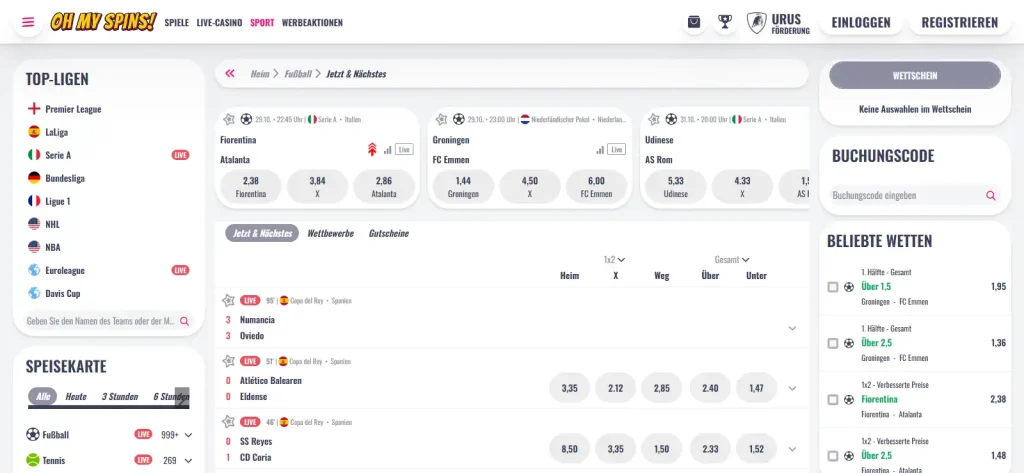The width and height of the screenshot is (1024, 473).
Task: Click the Fußball soccer ball icon in Speisekarte
Action: pyautogui.click(x=33, y=434)
